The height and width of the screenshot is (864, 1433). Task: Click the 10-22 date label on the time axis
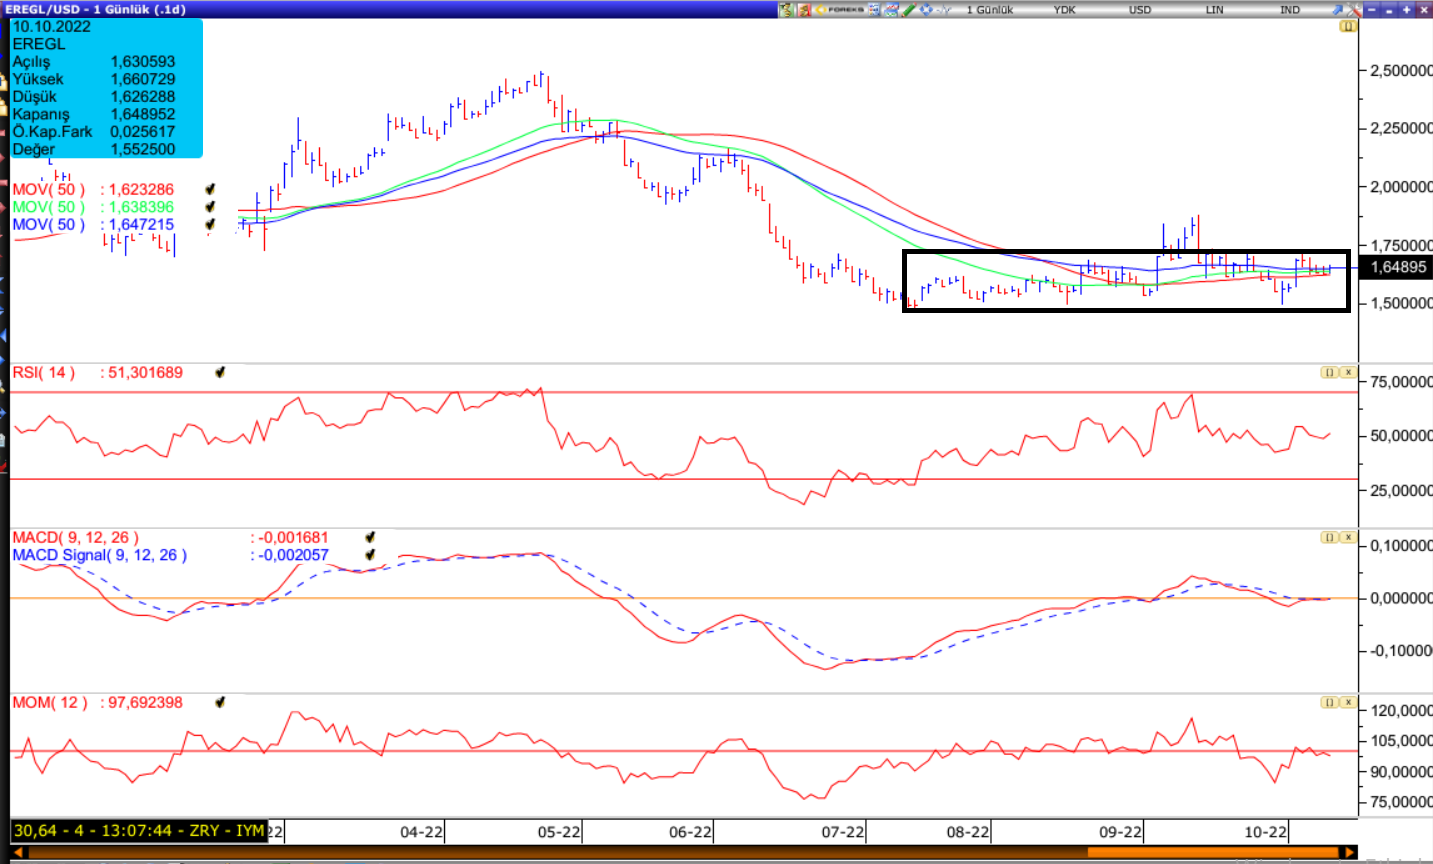click(x=1265, y=831)
